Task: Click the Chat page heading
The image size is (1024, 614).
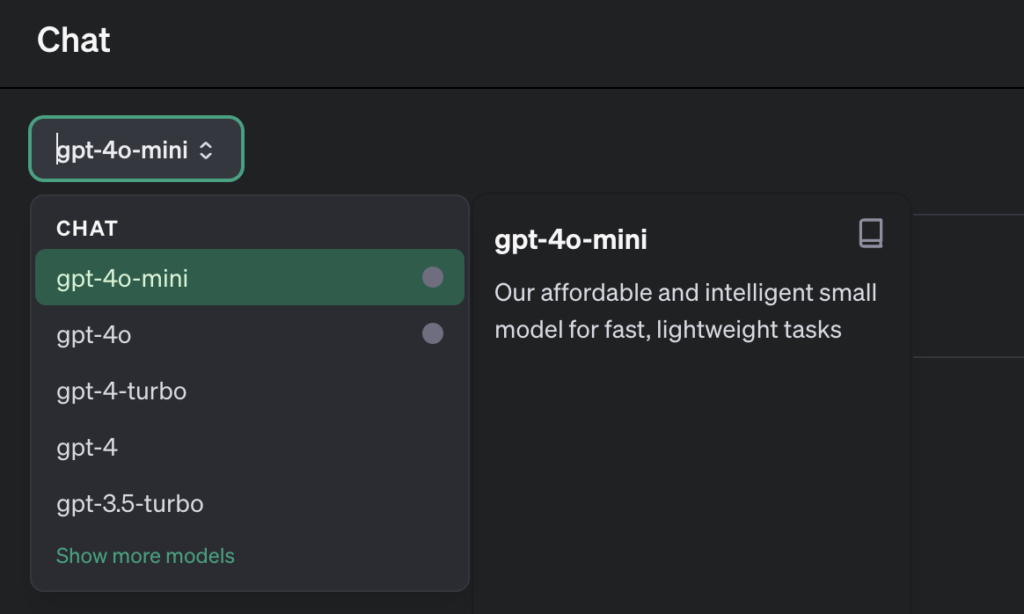Action: [74, 40]
